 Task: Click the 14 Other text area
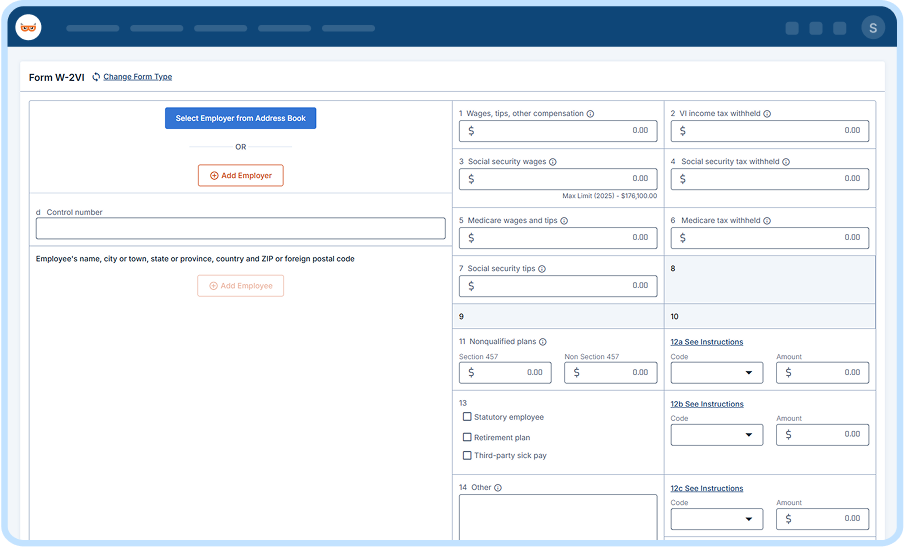(x=558, y=517)
